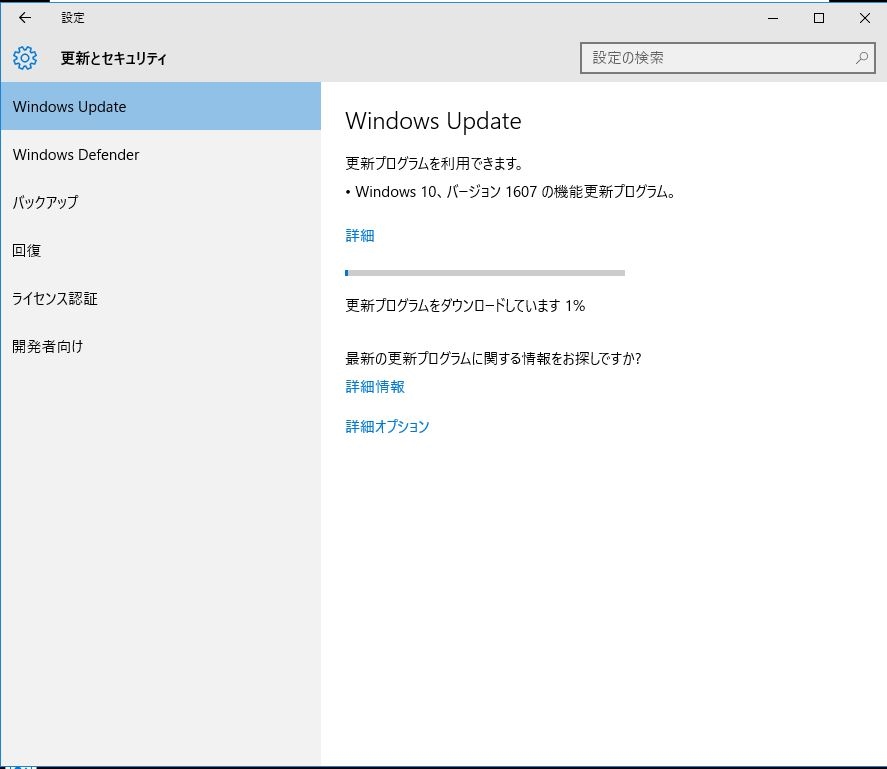
Task: Click the 最新の更新プログラムに関する情報 text
Action: point(493,358)
